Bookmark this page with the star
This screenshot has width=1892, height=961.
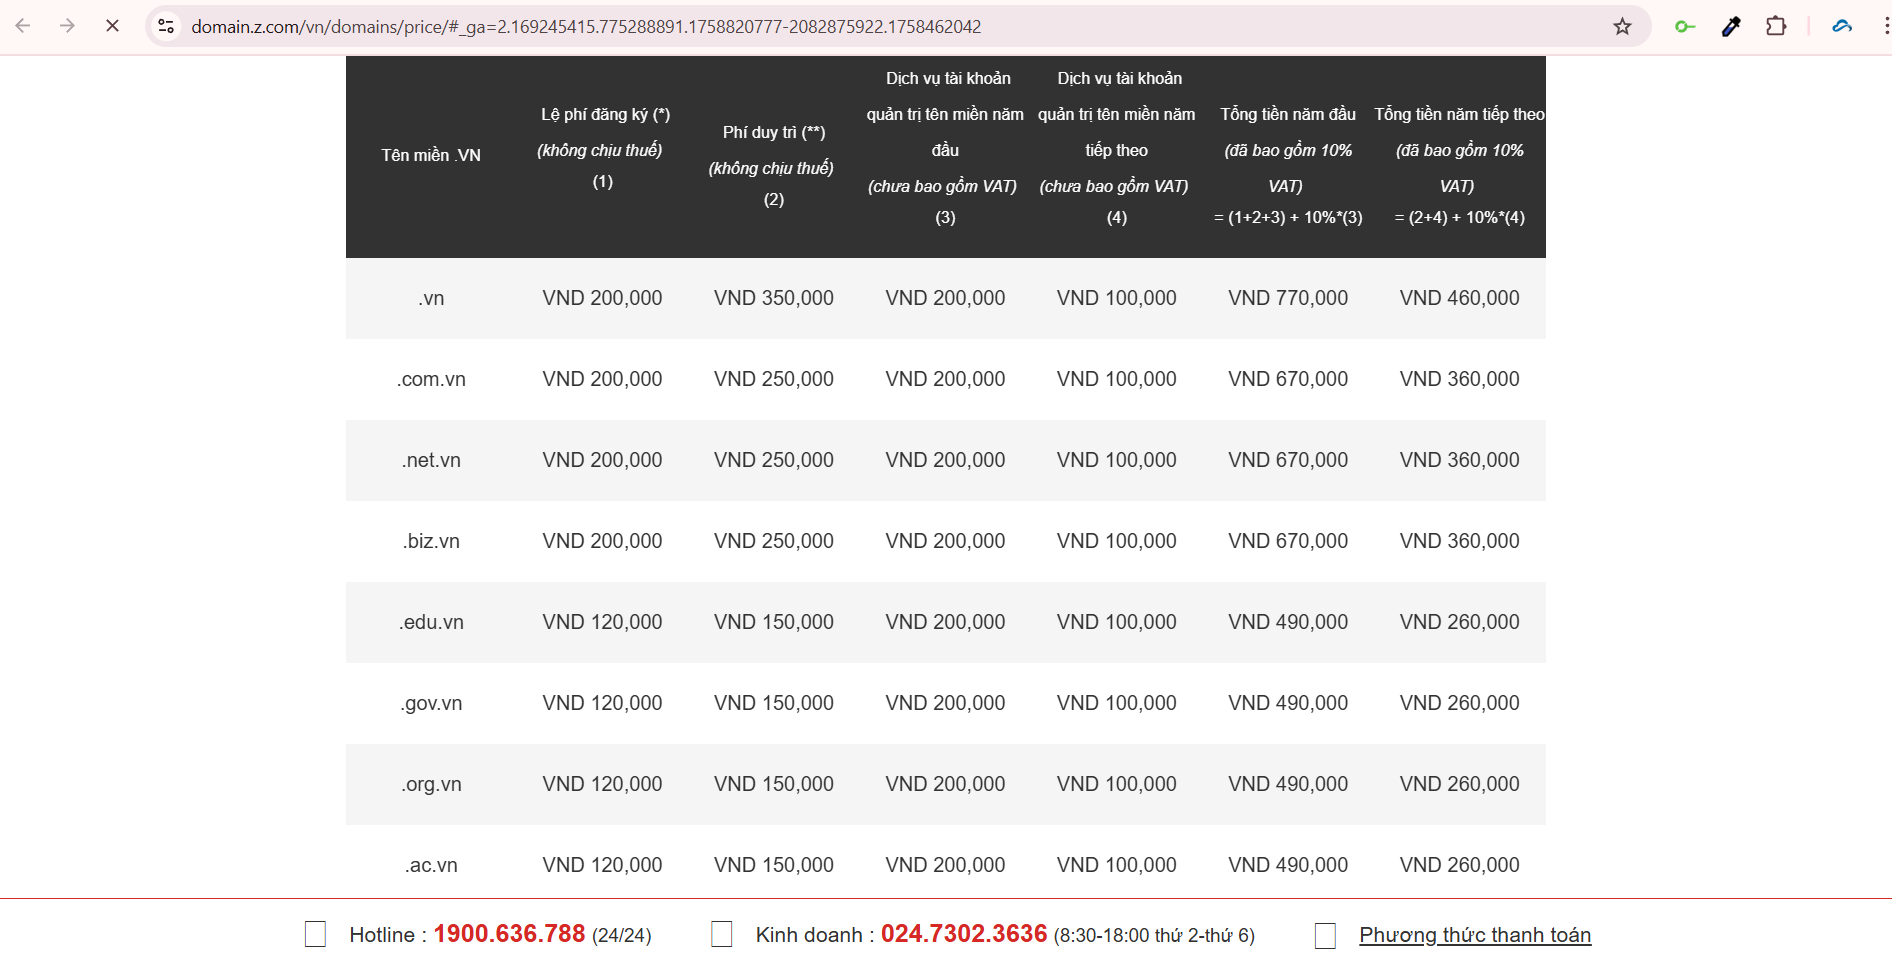1622,26
